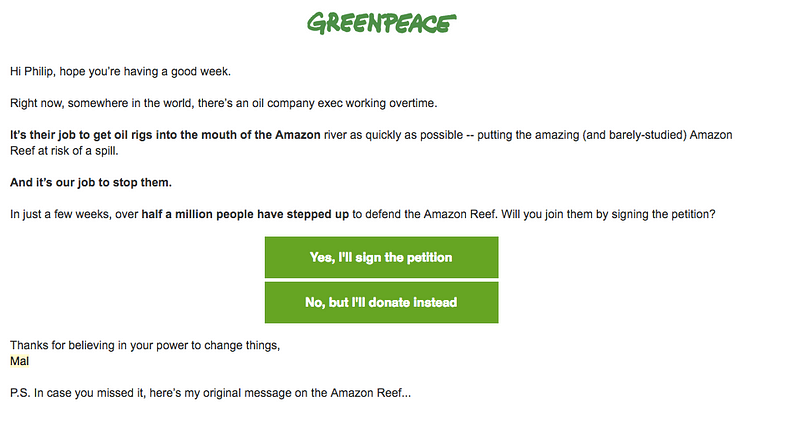Screen dimensions: 800x438
Task: Click "Amazon Reef..." at the end of the P.S.
Action: click(x=370, y=393)
